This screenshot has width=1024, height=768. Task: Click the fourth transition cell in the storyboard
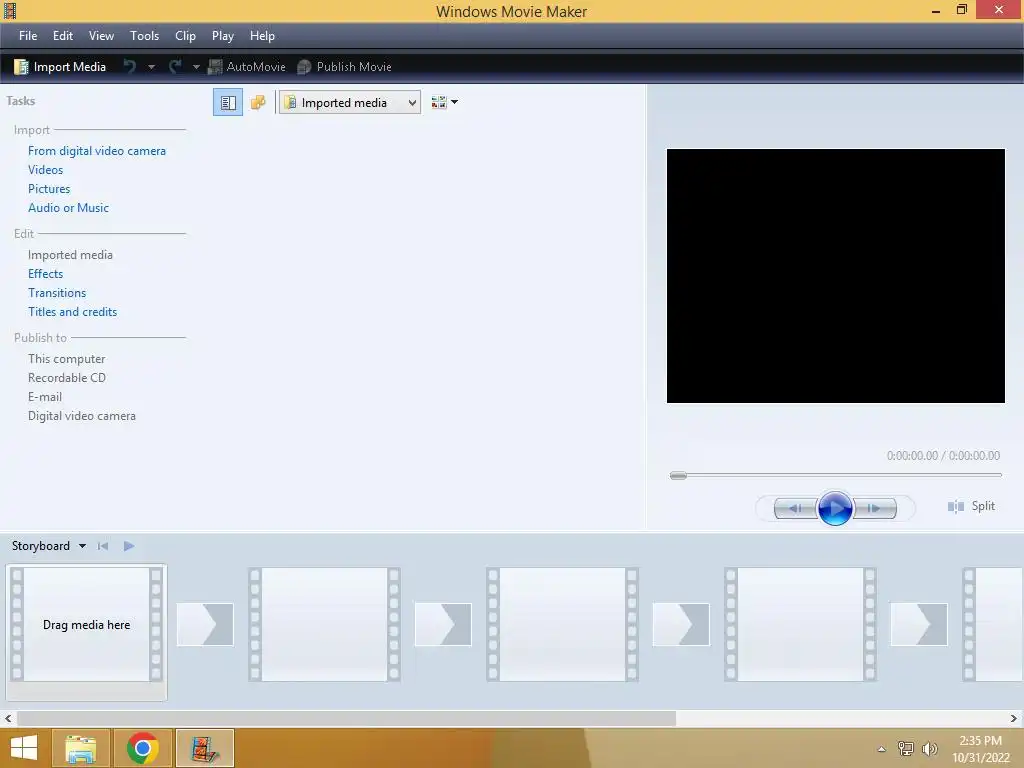click(919, 624)
